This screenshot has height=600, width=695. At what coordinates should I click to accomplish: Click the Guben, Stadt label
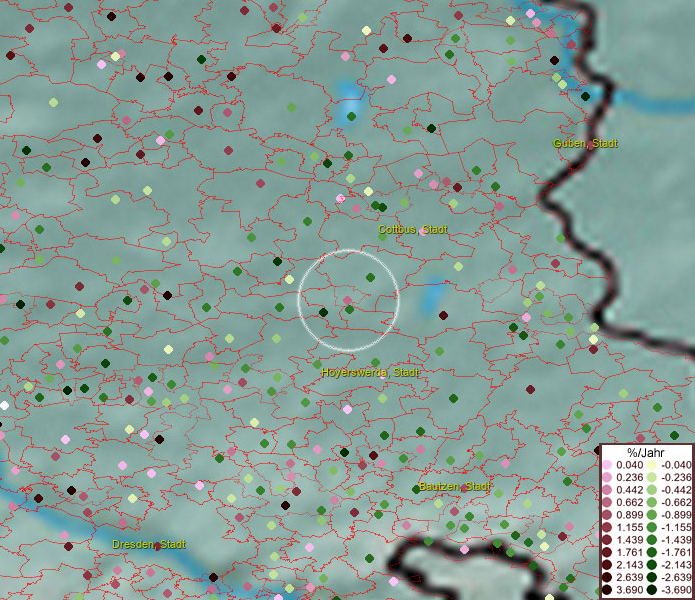[x=585, y=144]
